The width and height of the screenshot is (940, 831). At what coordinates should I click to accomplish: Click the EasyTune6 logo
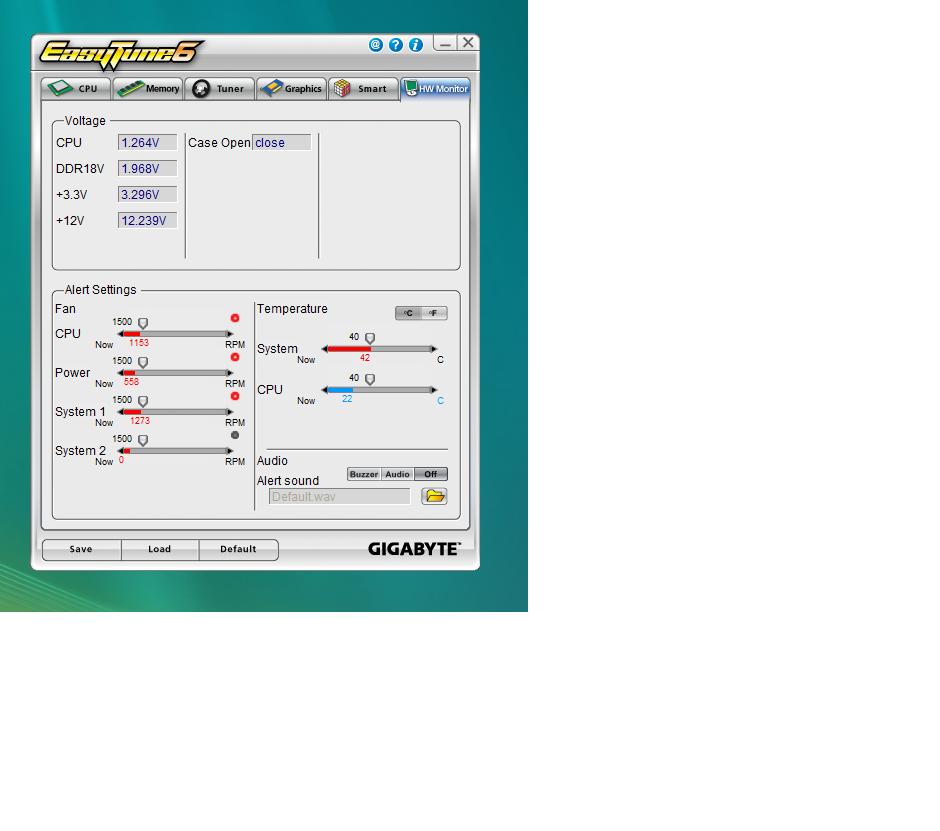click(120, 54)
